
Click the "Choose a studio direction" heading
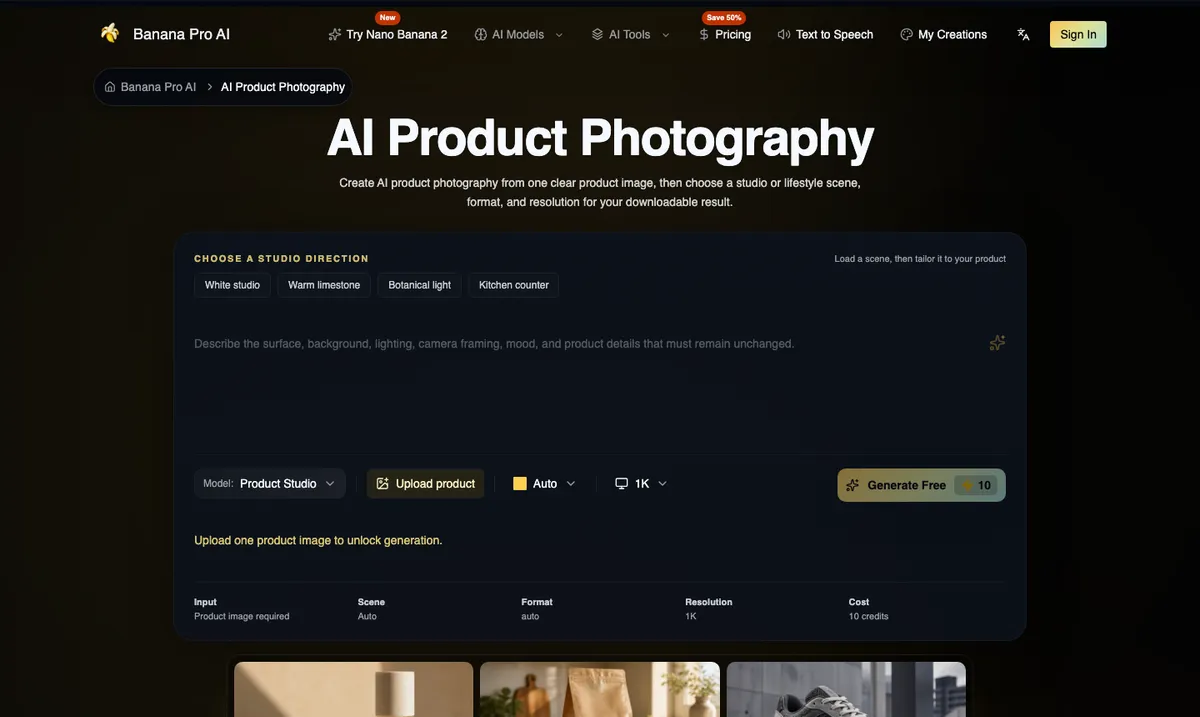coord(281,259)
